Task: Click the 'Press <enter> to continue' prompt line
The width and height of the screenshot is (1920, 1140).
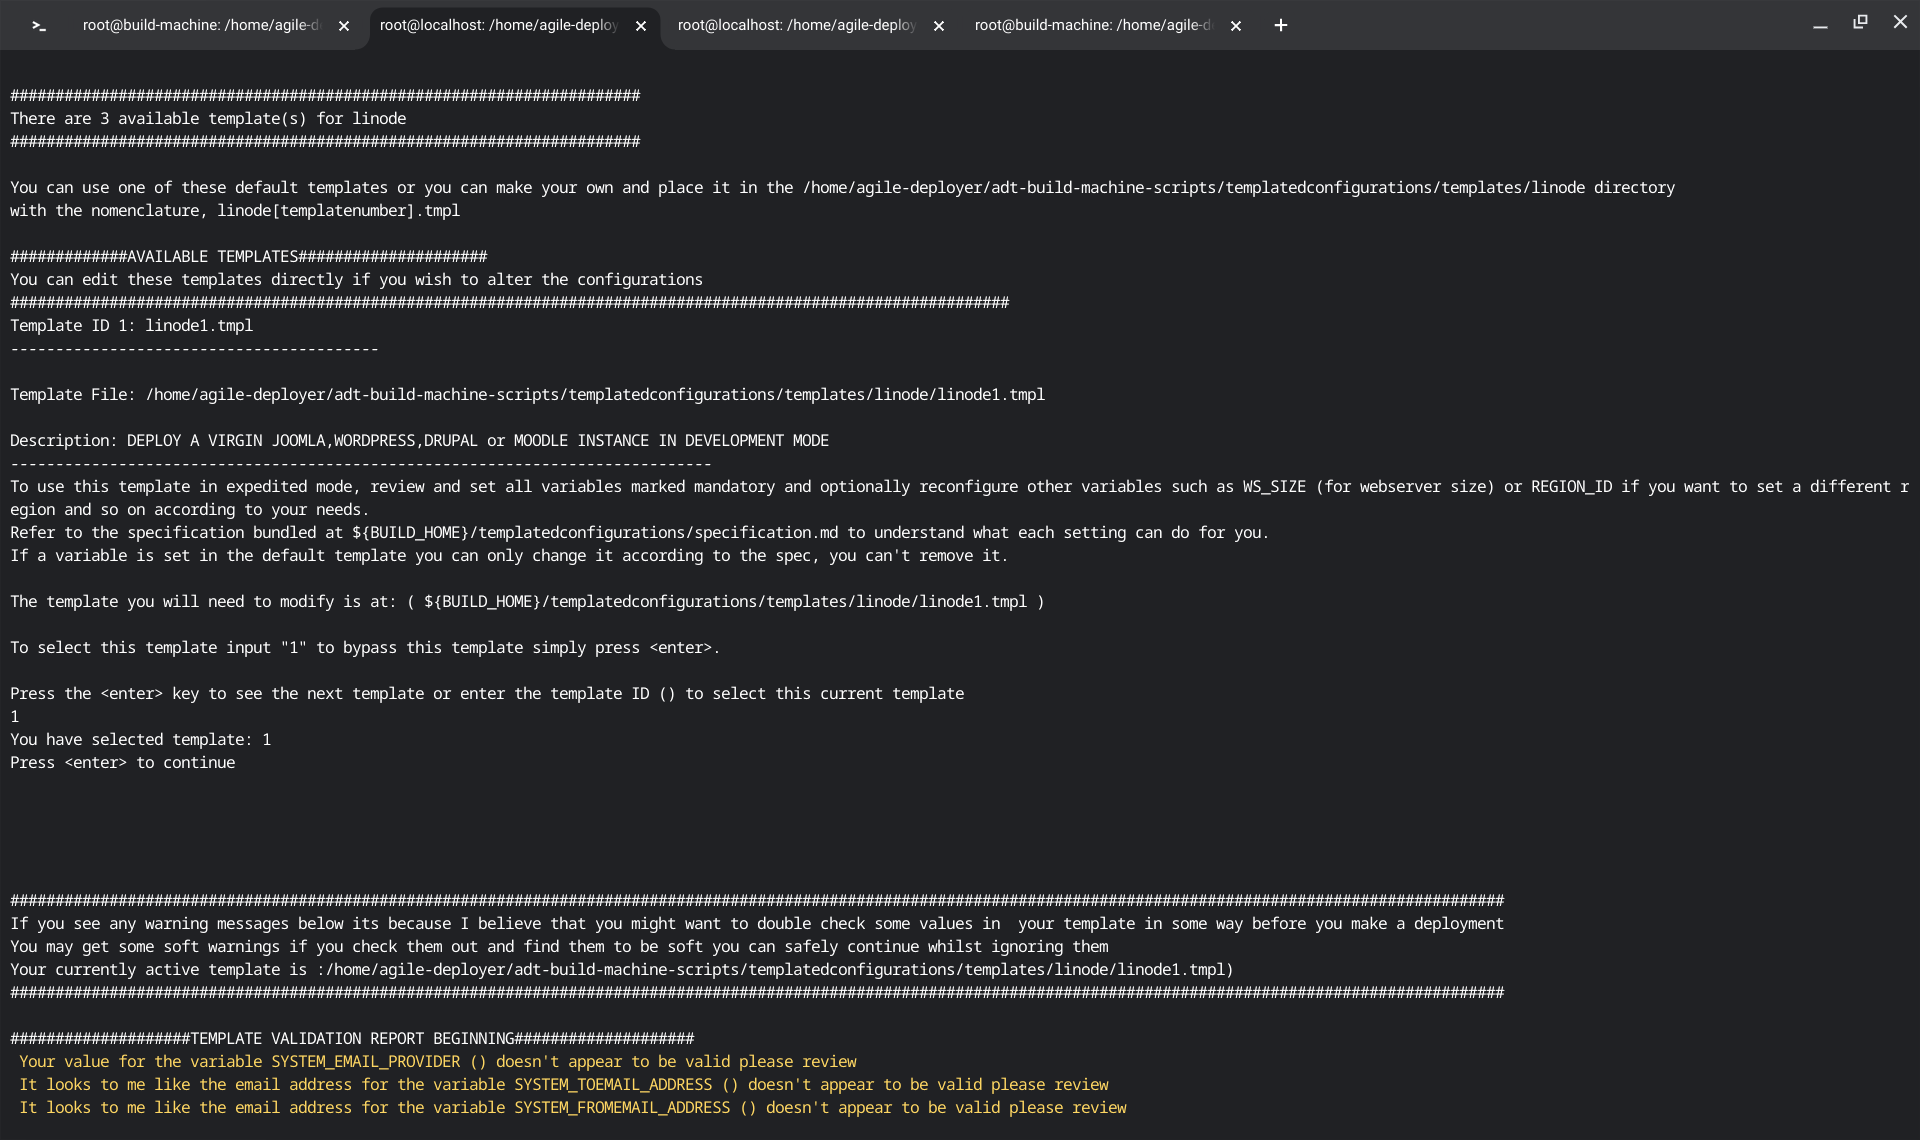Action: [x=123, y=763]
